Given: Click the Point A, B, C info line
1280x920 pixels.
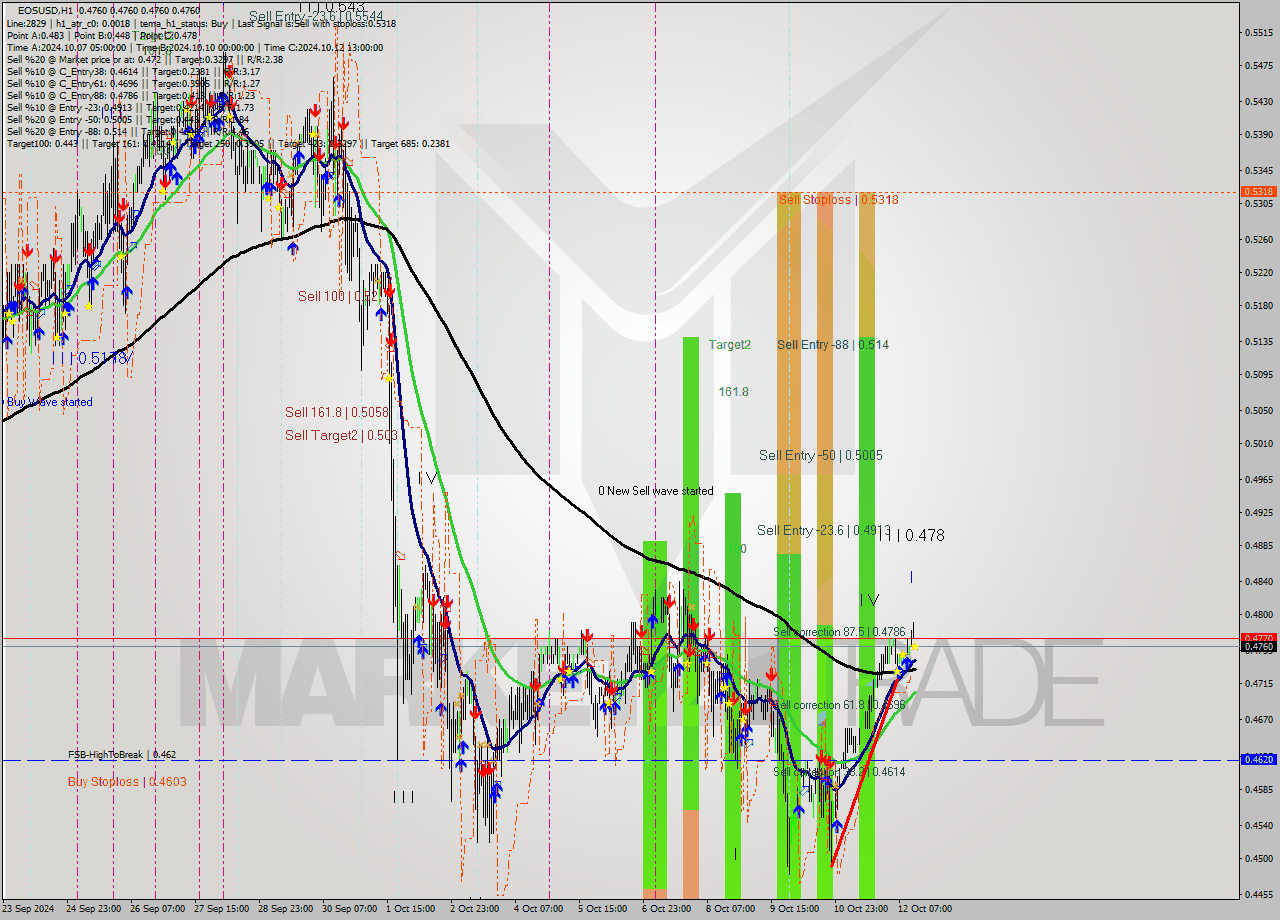Looking at the screenshot, I should [x=102, y=35].
